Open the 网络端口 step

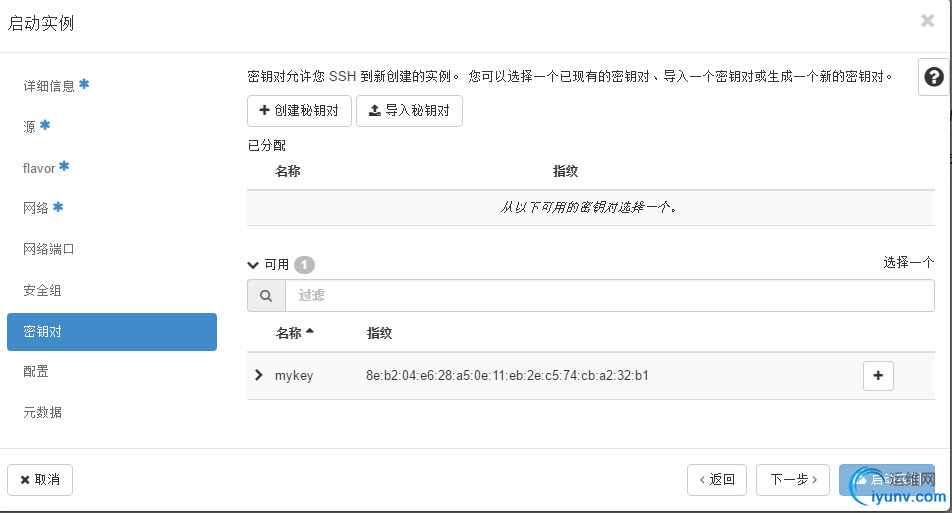49,249
